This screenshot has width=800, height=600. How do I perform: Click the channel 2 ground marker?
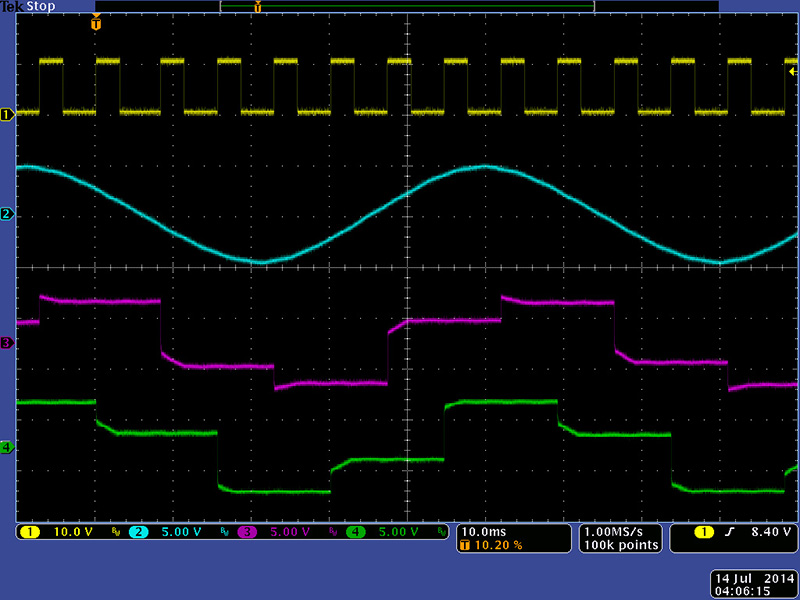7,214
